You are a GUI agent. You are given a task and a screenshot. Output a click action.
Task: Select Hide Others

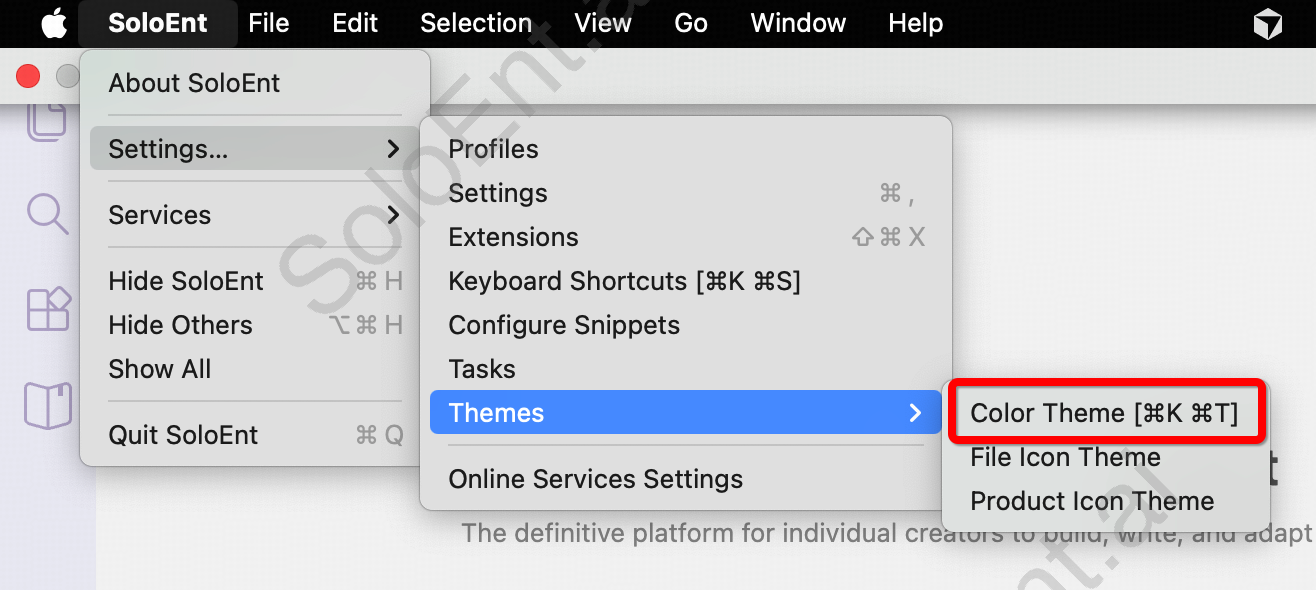(x=180, y=325)
